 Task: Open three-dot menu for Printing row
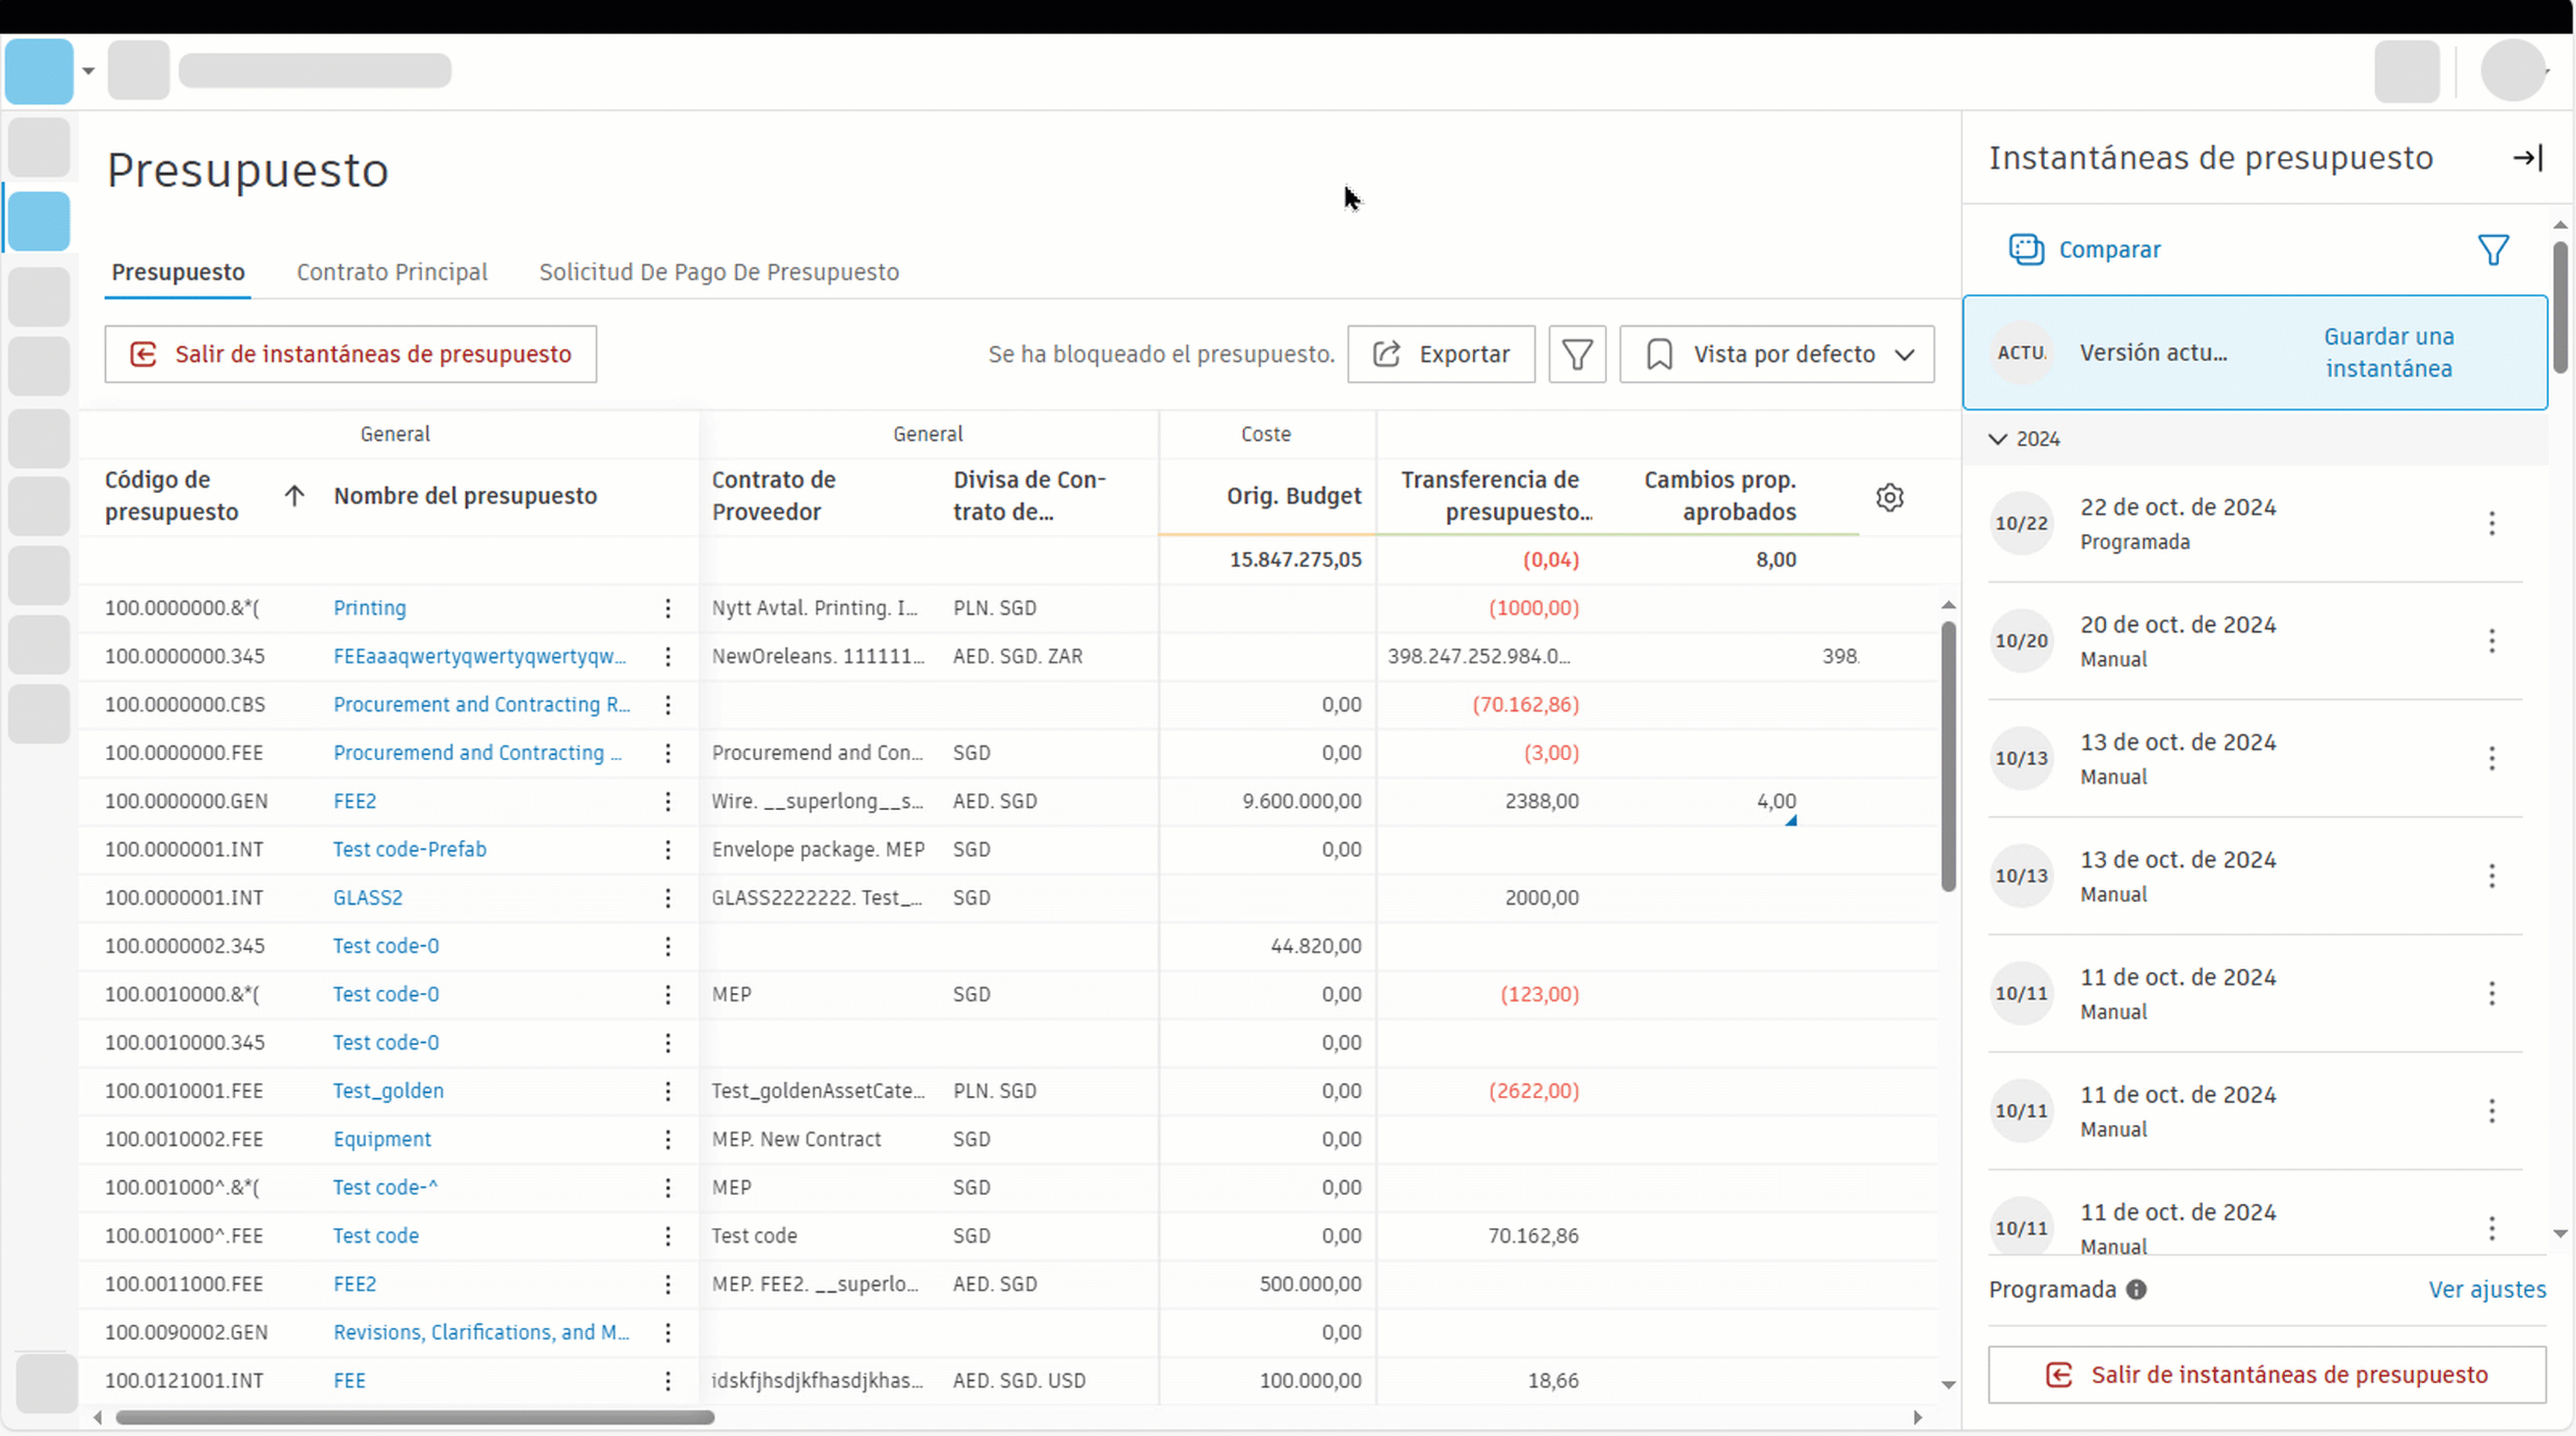(x=668, y=608)
